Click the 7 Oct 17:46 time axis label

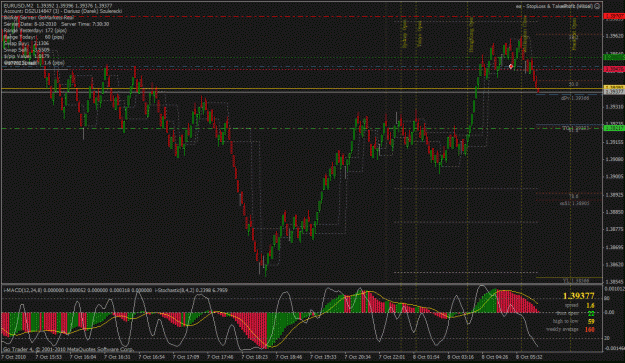click(220, 357)
